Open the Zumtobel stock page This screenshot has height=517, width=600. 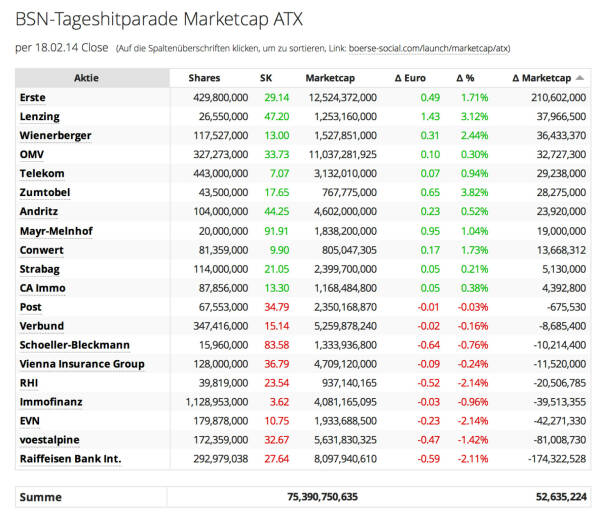click(x=44, y=192)
